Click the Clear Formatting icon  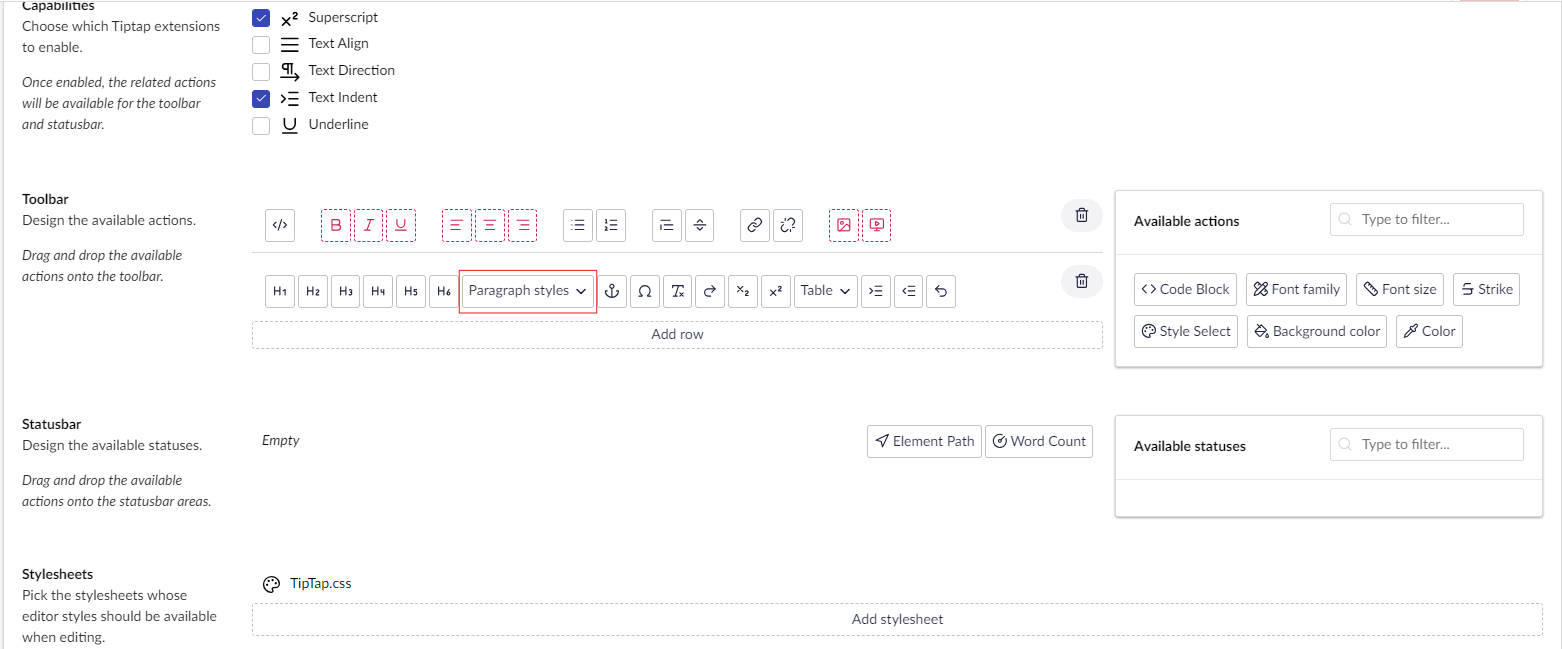[x=677, y=291]
